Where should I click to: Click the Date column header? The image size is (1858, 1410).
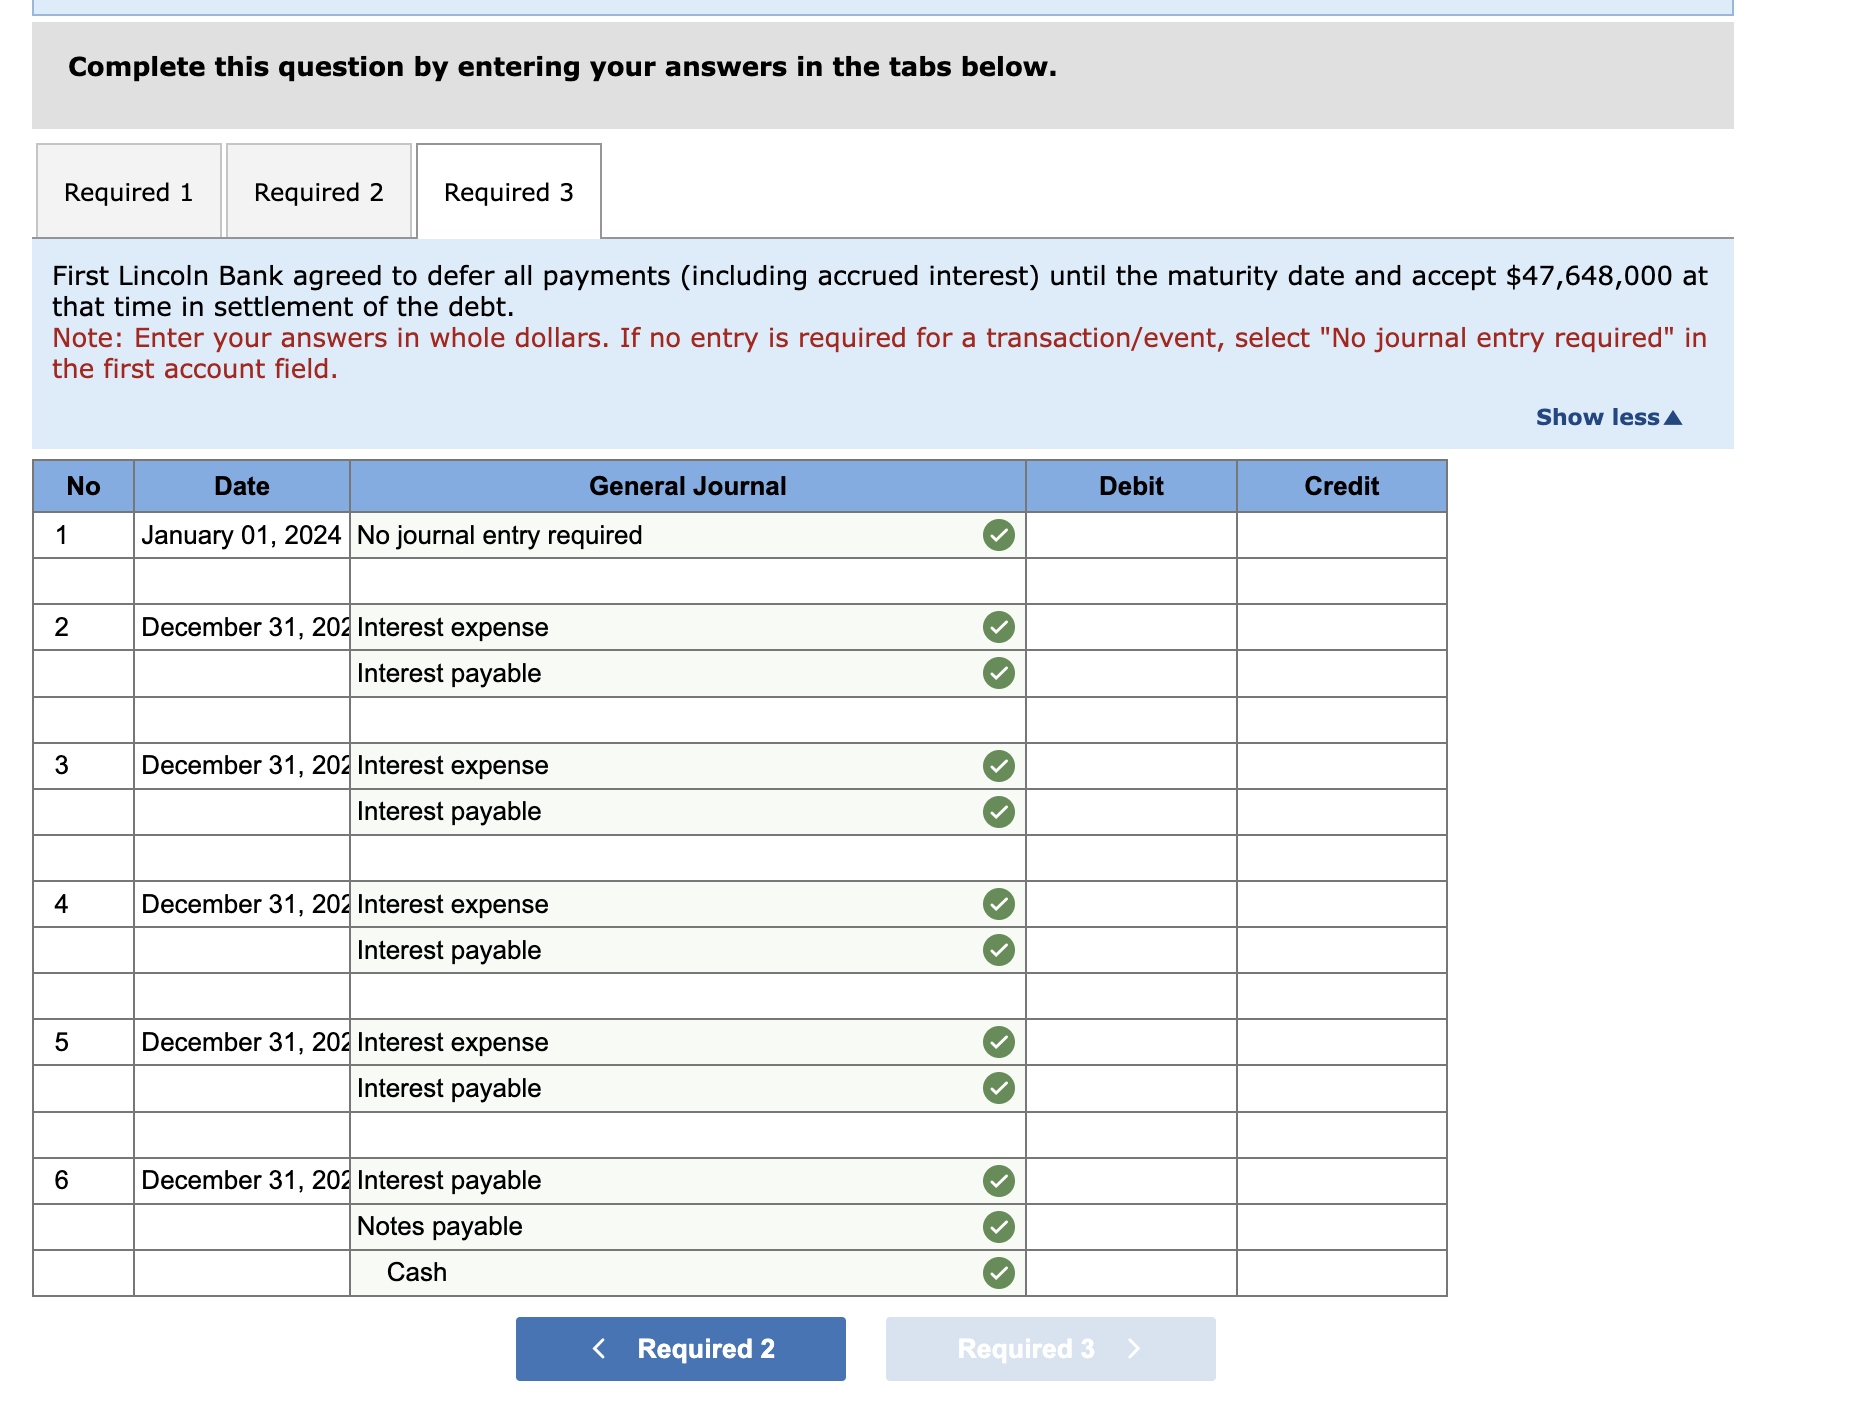tap(242, 486)
